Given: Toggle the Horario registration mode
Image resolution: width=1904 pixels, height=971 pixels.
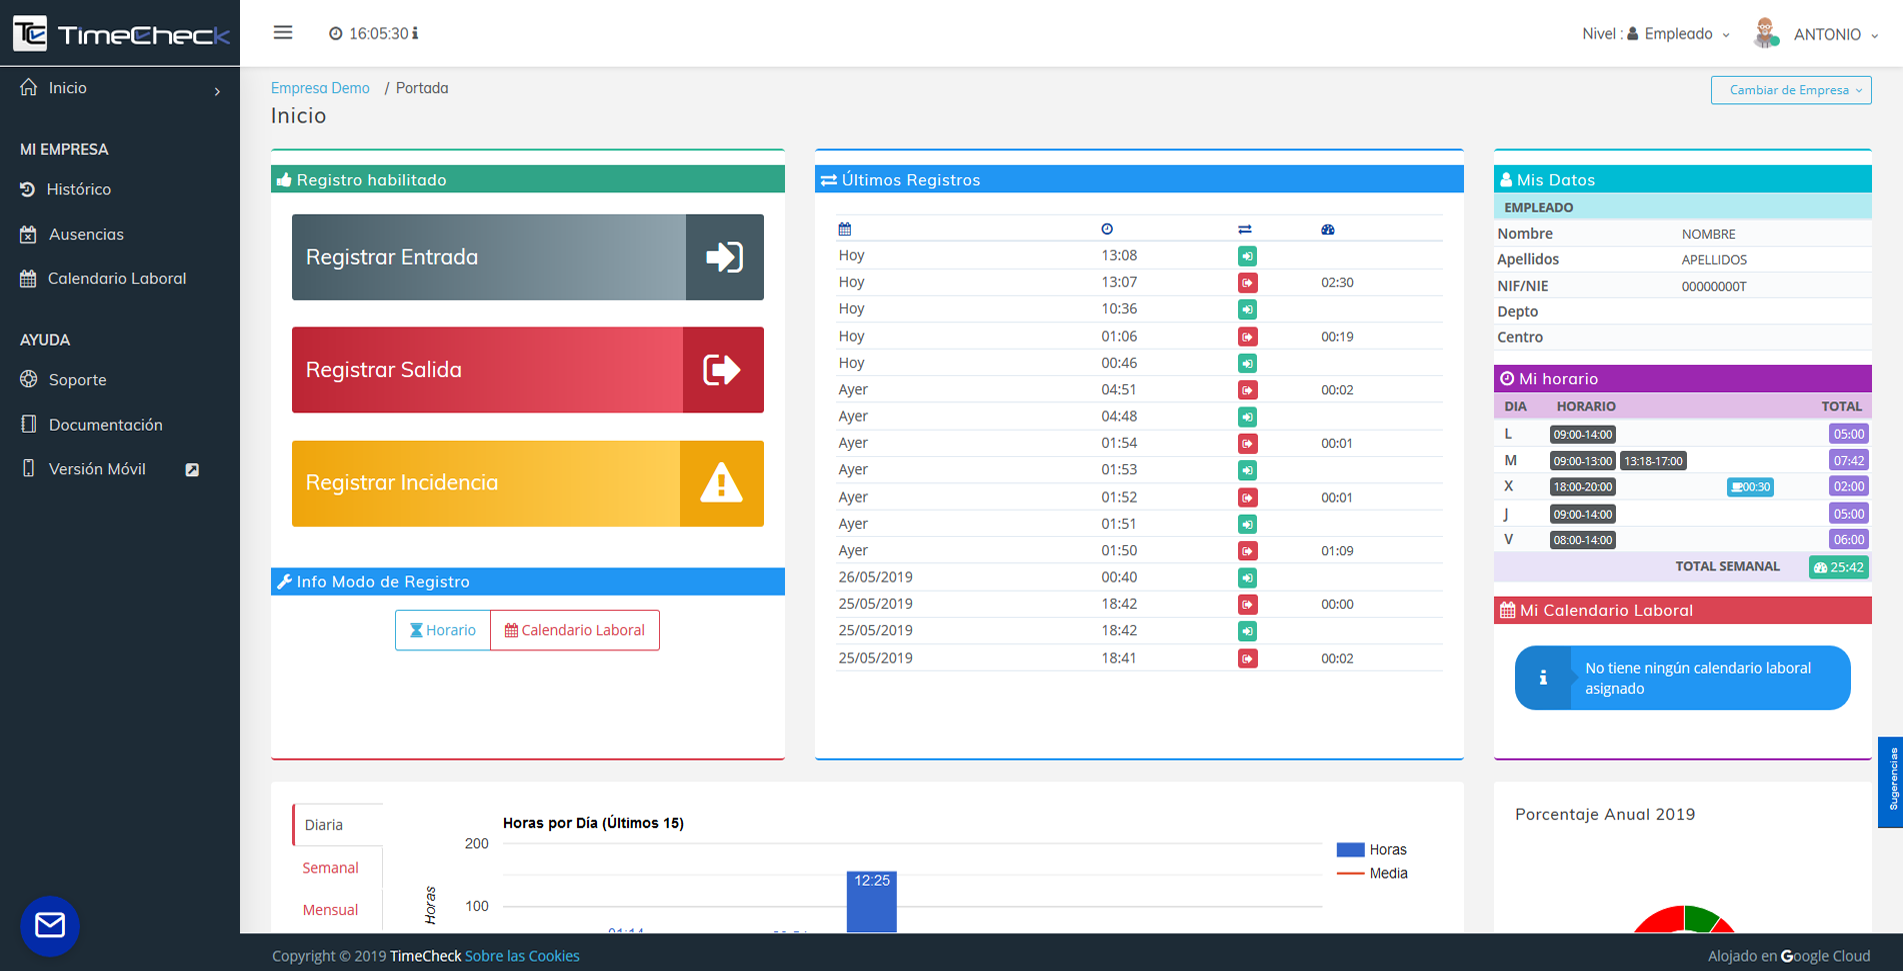Looking at the screenshot, I should 443,630.
